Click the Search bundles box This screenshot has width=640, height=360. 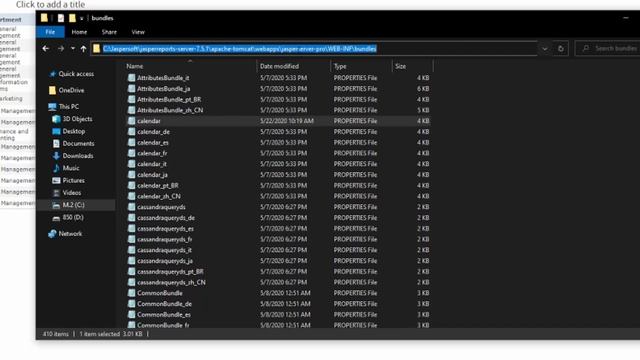coord(608,49)
